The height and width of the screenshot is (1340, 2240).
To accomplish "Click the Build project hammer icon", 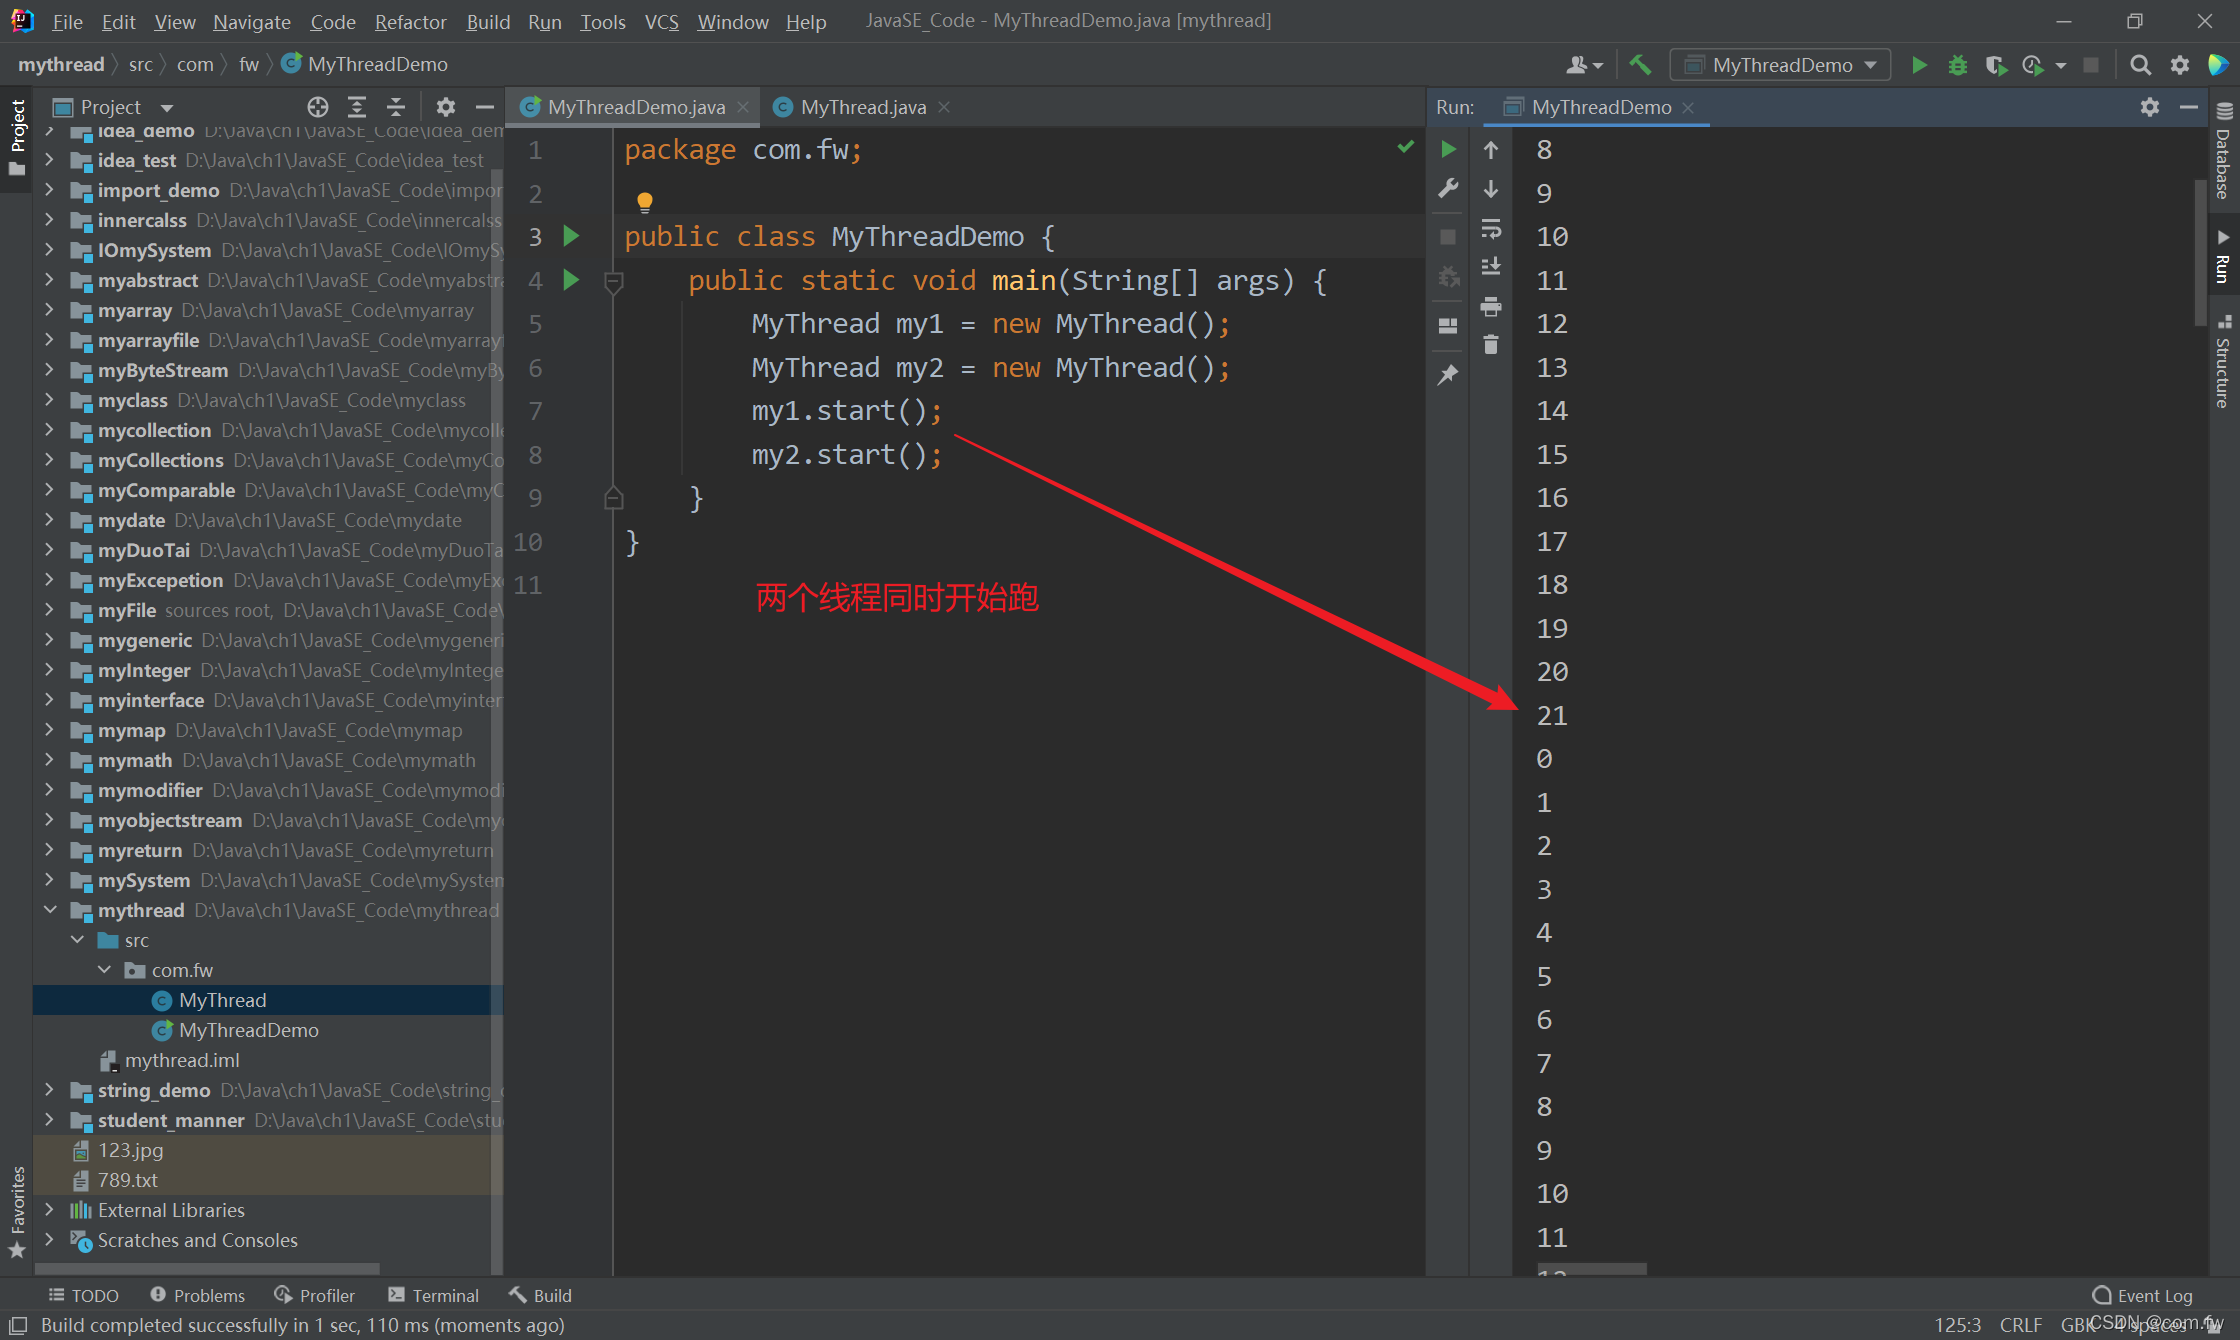I will tap(1640, 65).
